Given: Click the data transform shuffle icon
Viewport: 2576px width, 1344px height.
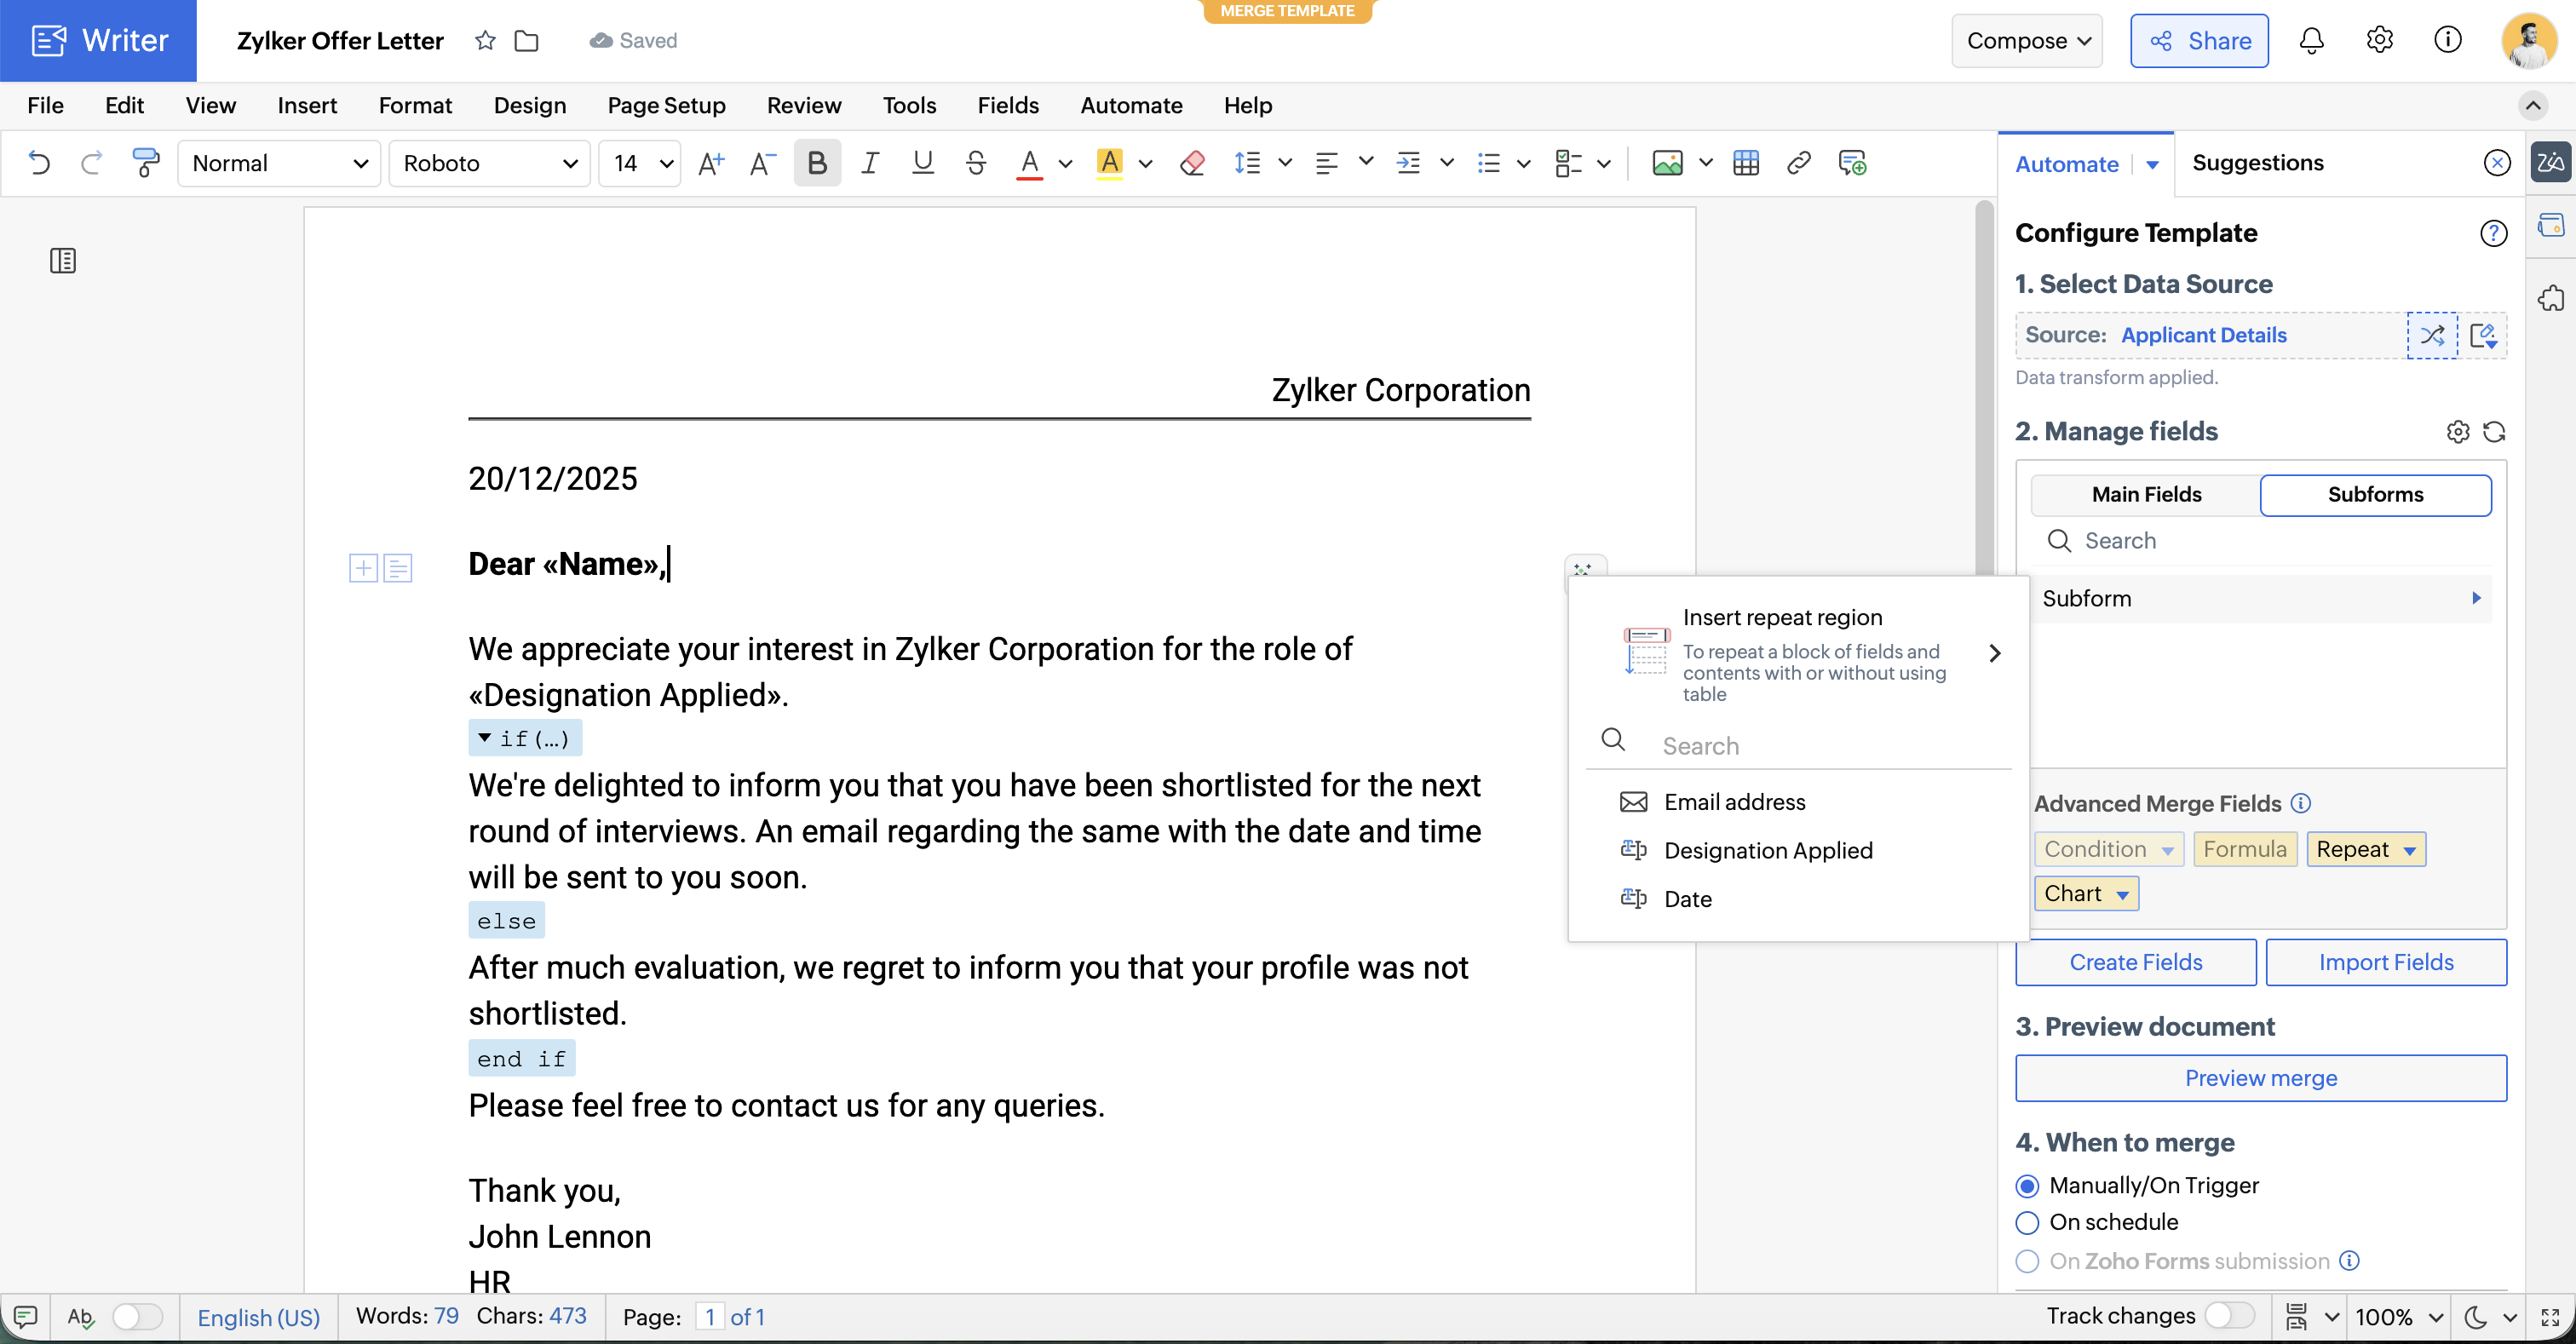Looking at the screenshot, I should [x=2432, y=335].
